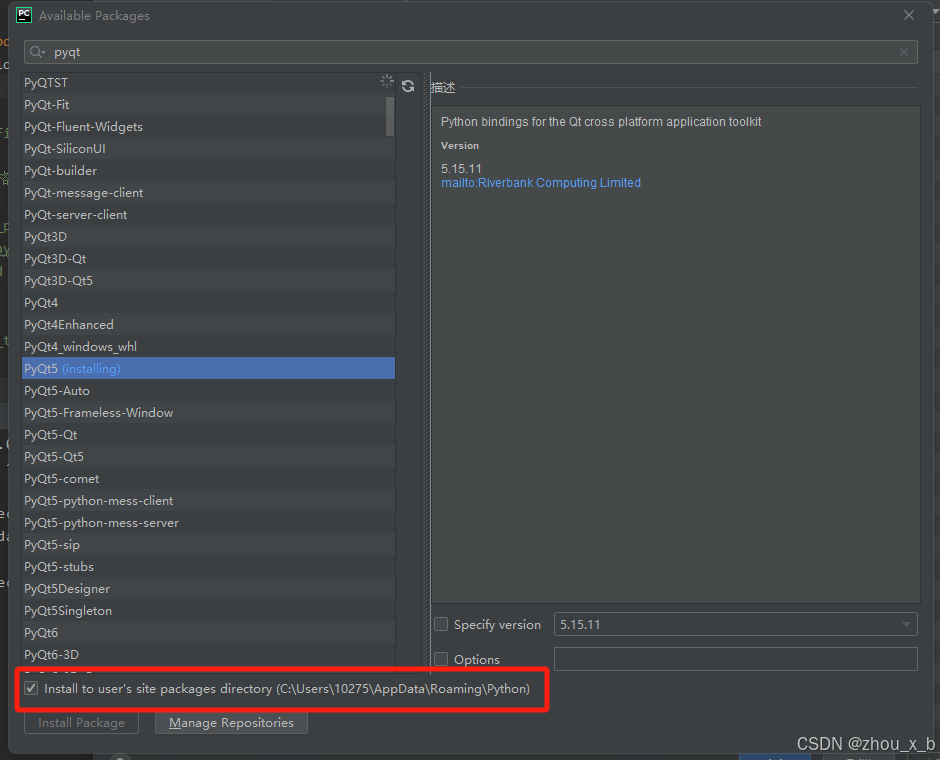The image size is (940, 760).
Task: Close the Available Packages dialog
Action: tap(909, 15)
